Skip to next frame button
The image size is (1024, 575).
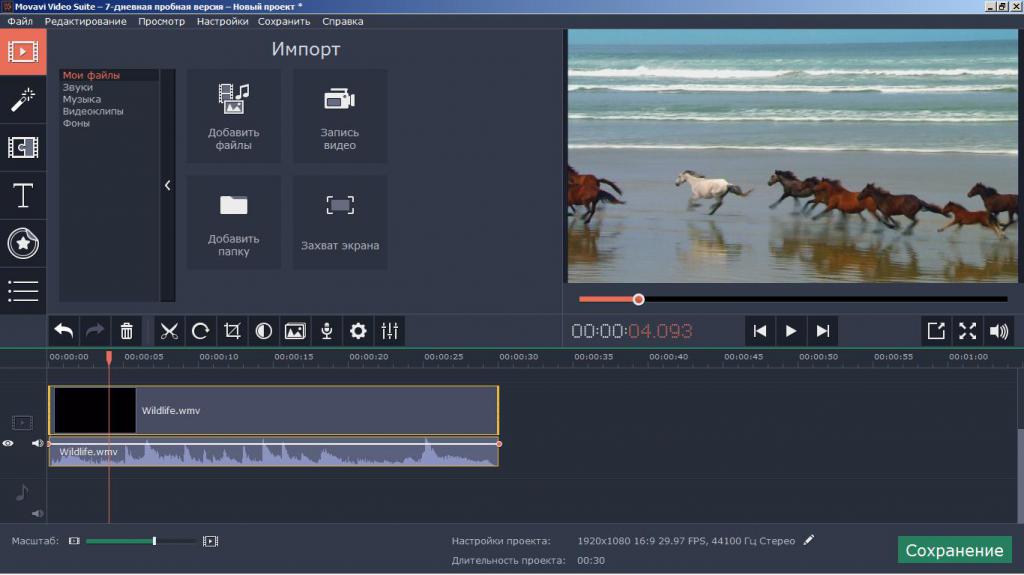[823, 331]
